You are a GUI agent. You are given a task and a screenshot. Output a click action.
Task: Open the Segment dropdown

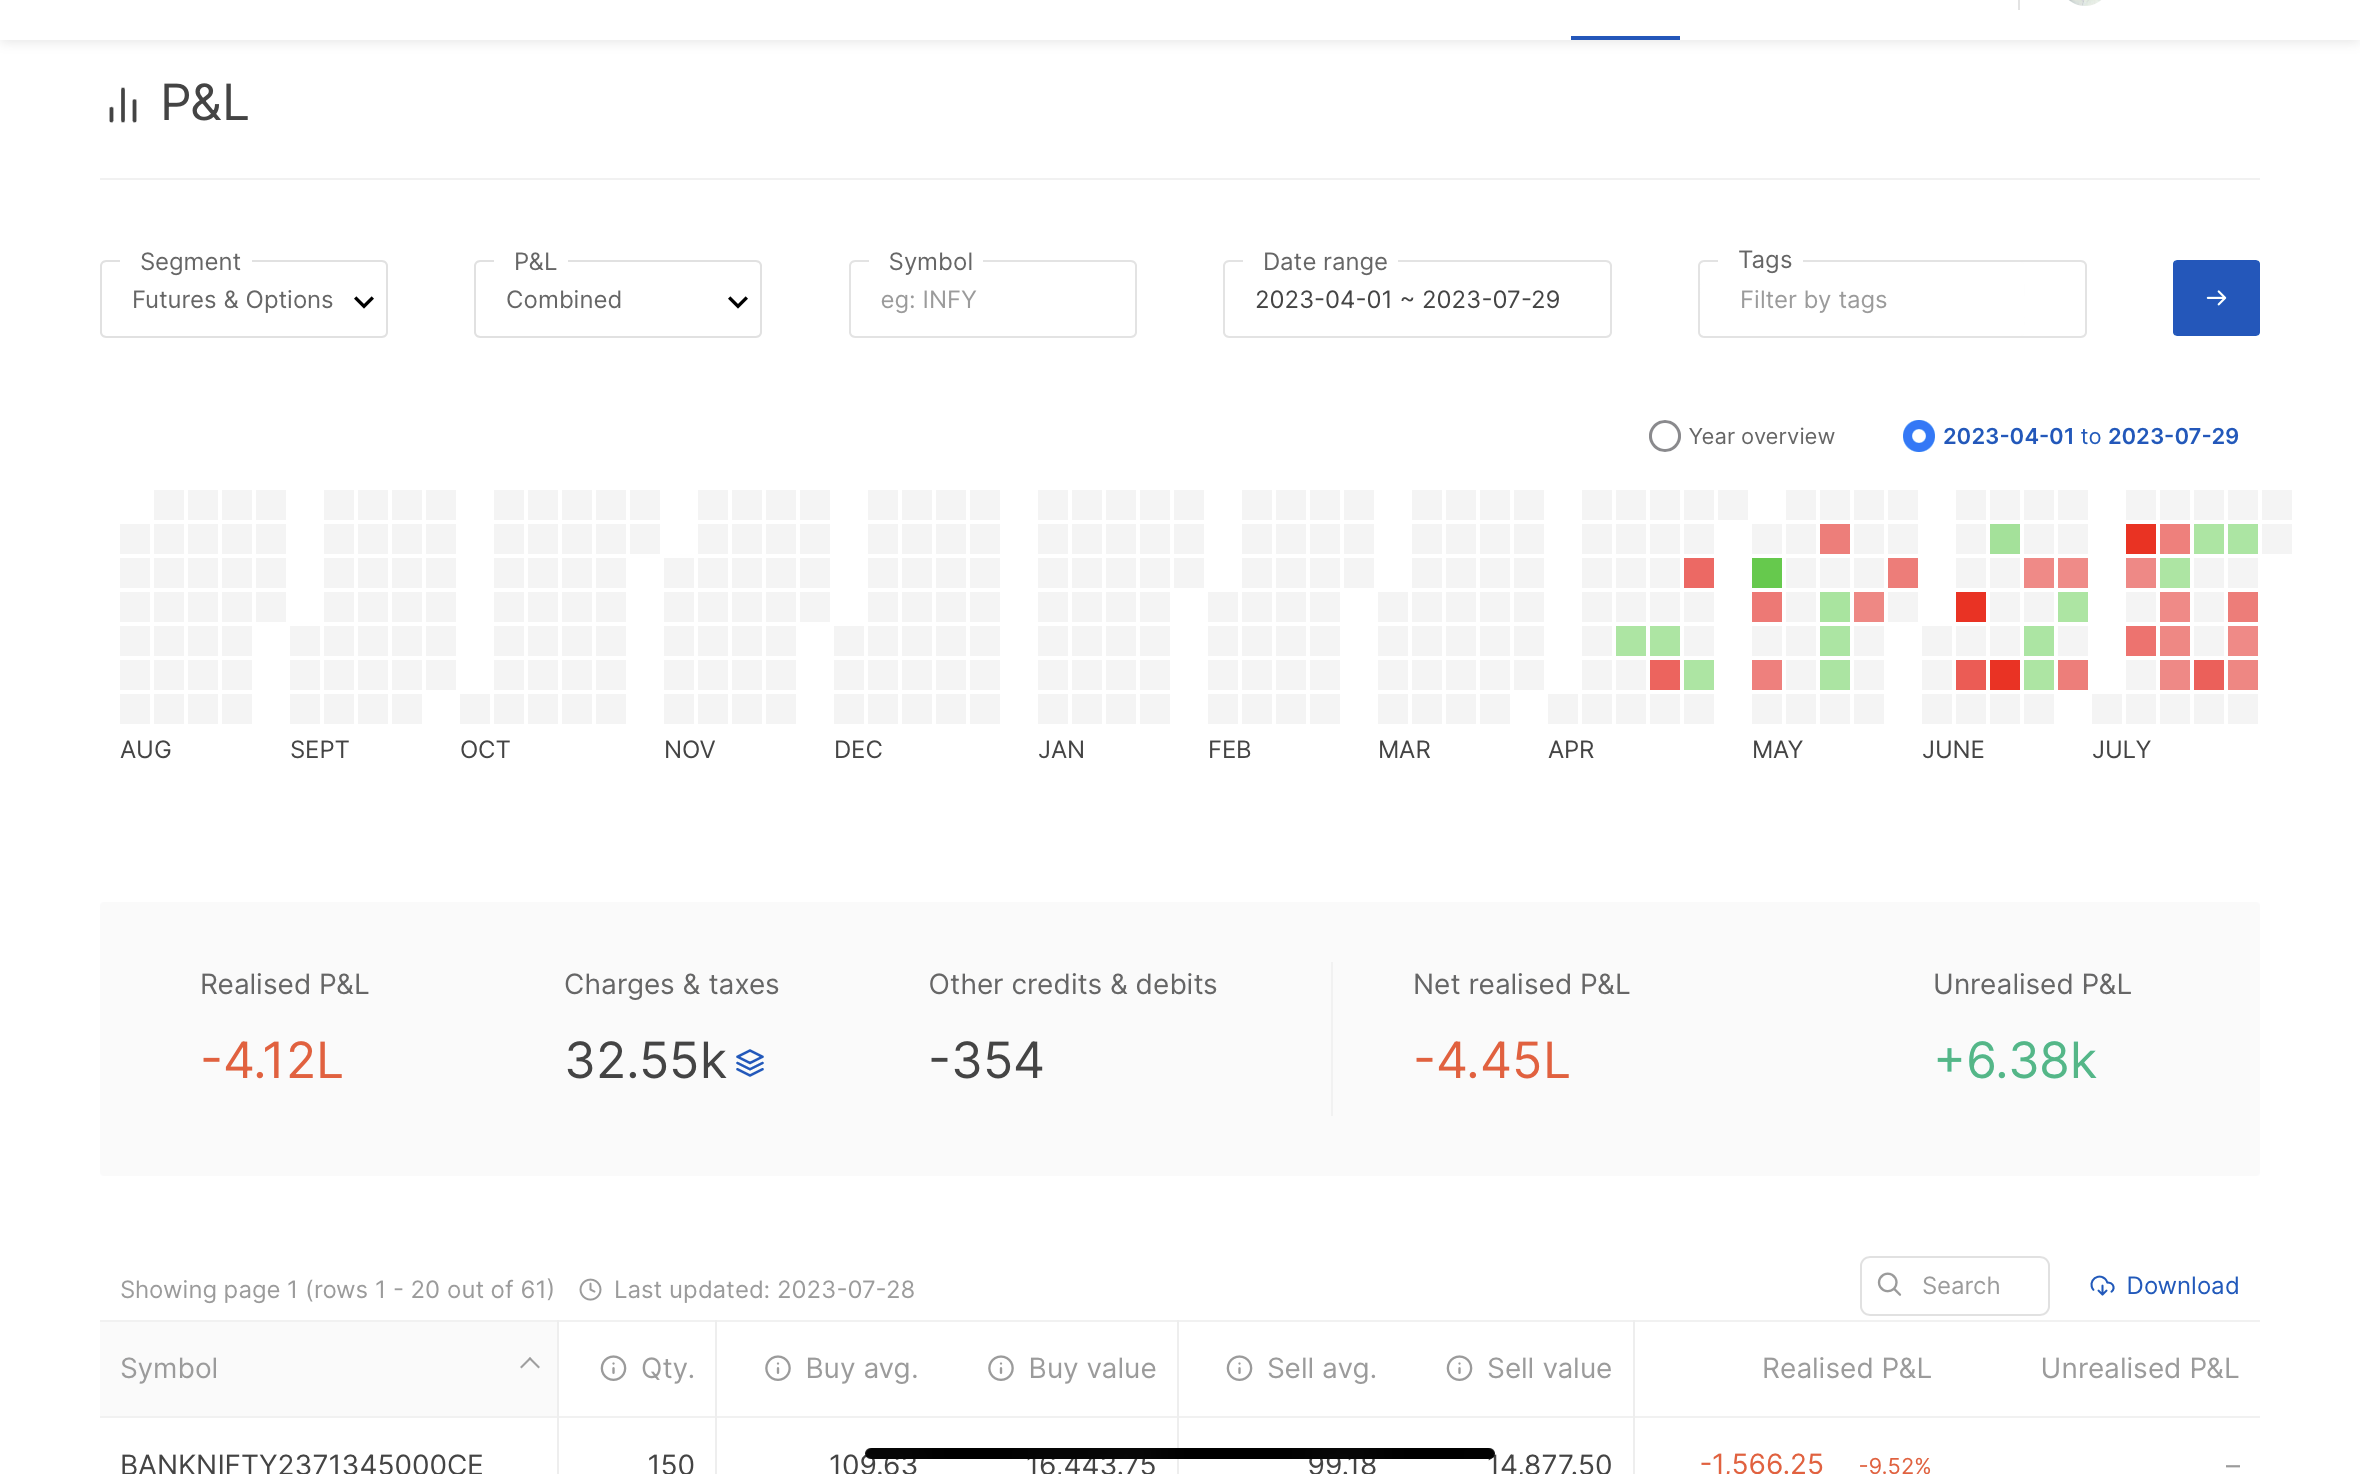tap(244, 299)
